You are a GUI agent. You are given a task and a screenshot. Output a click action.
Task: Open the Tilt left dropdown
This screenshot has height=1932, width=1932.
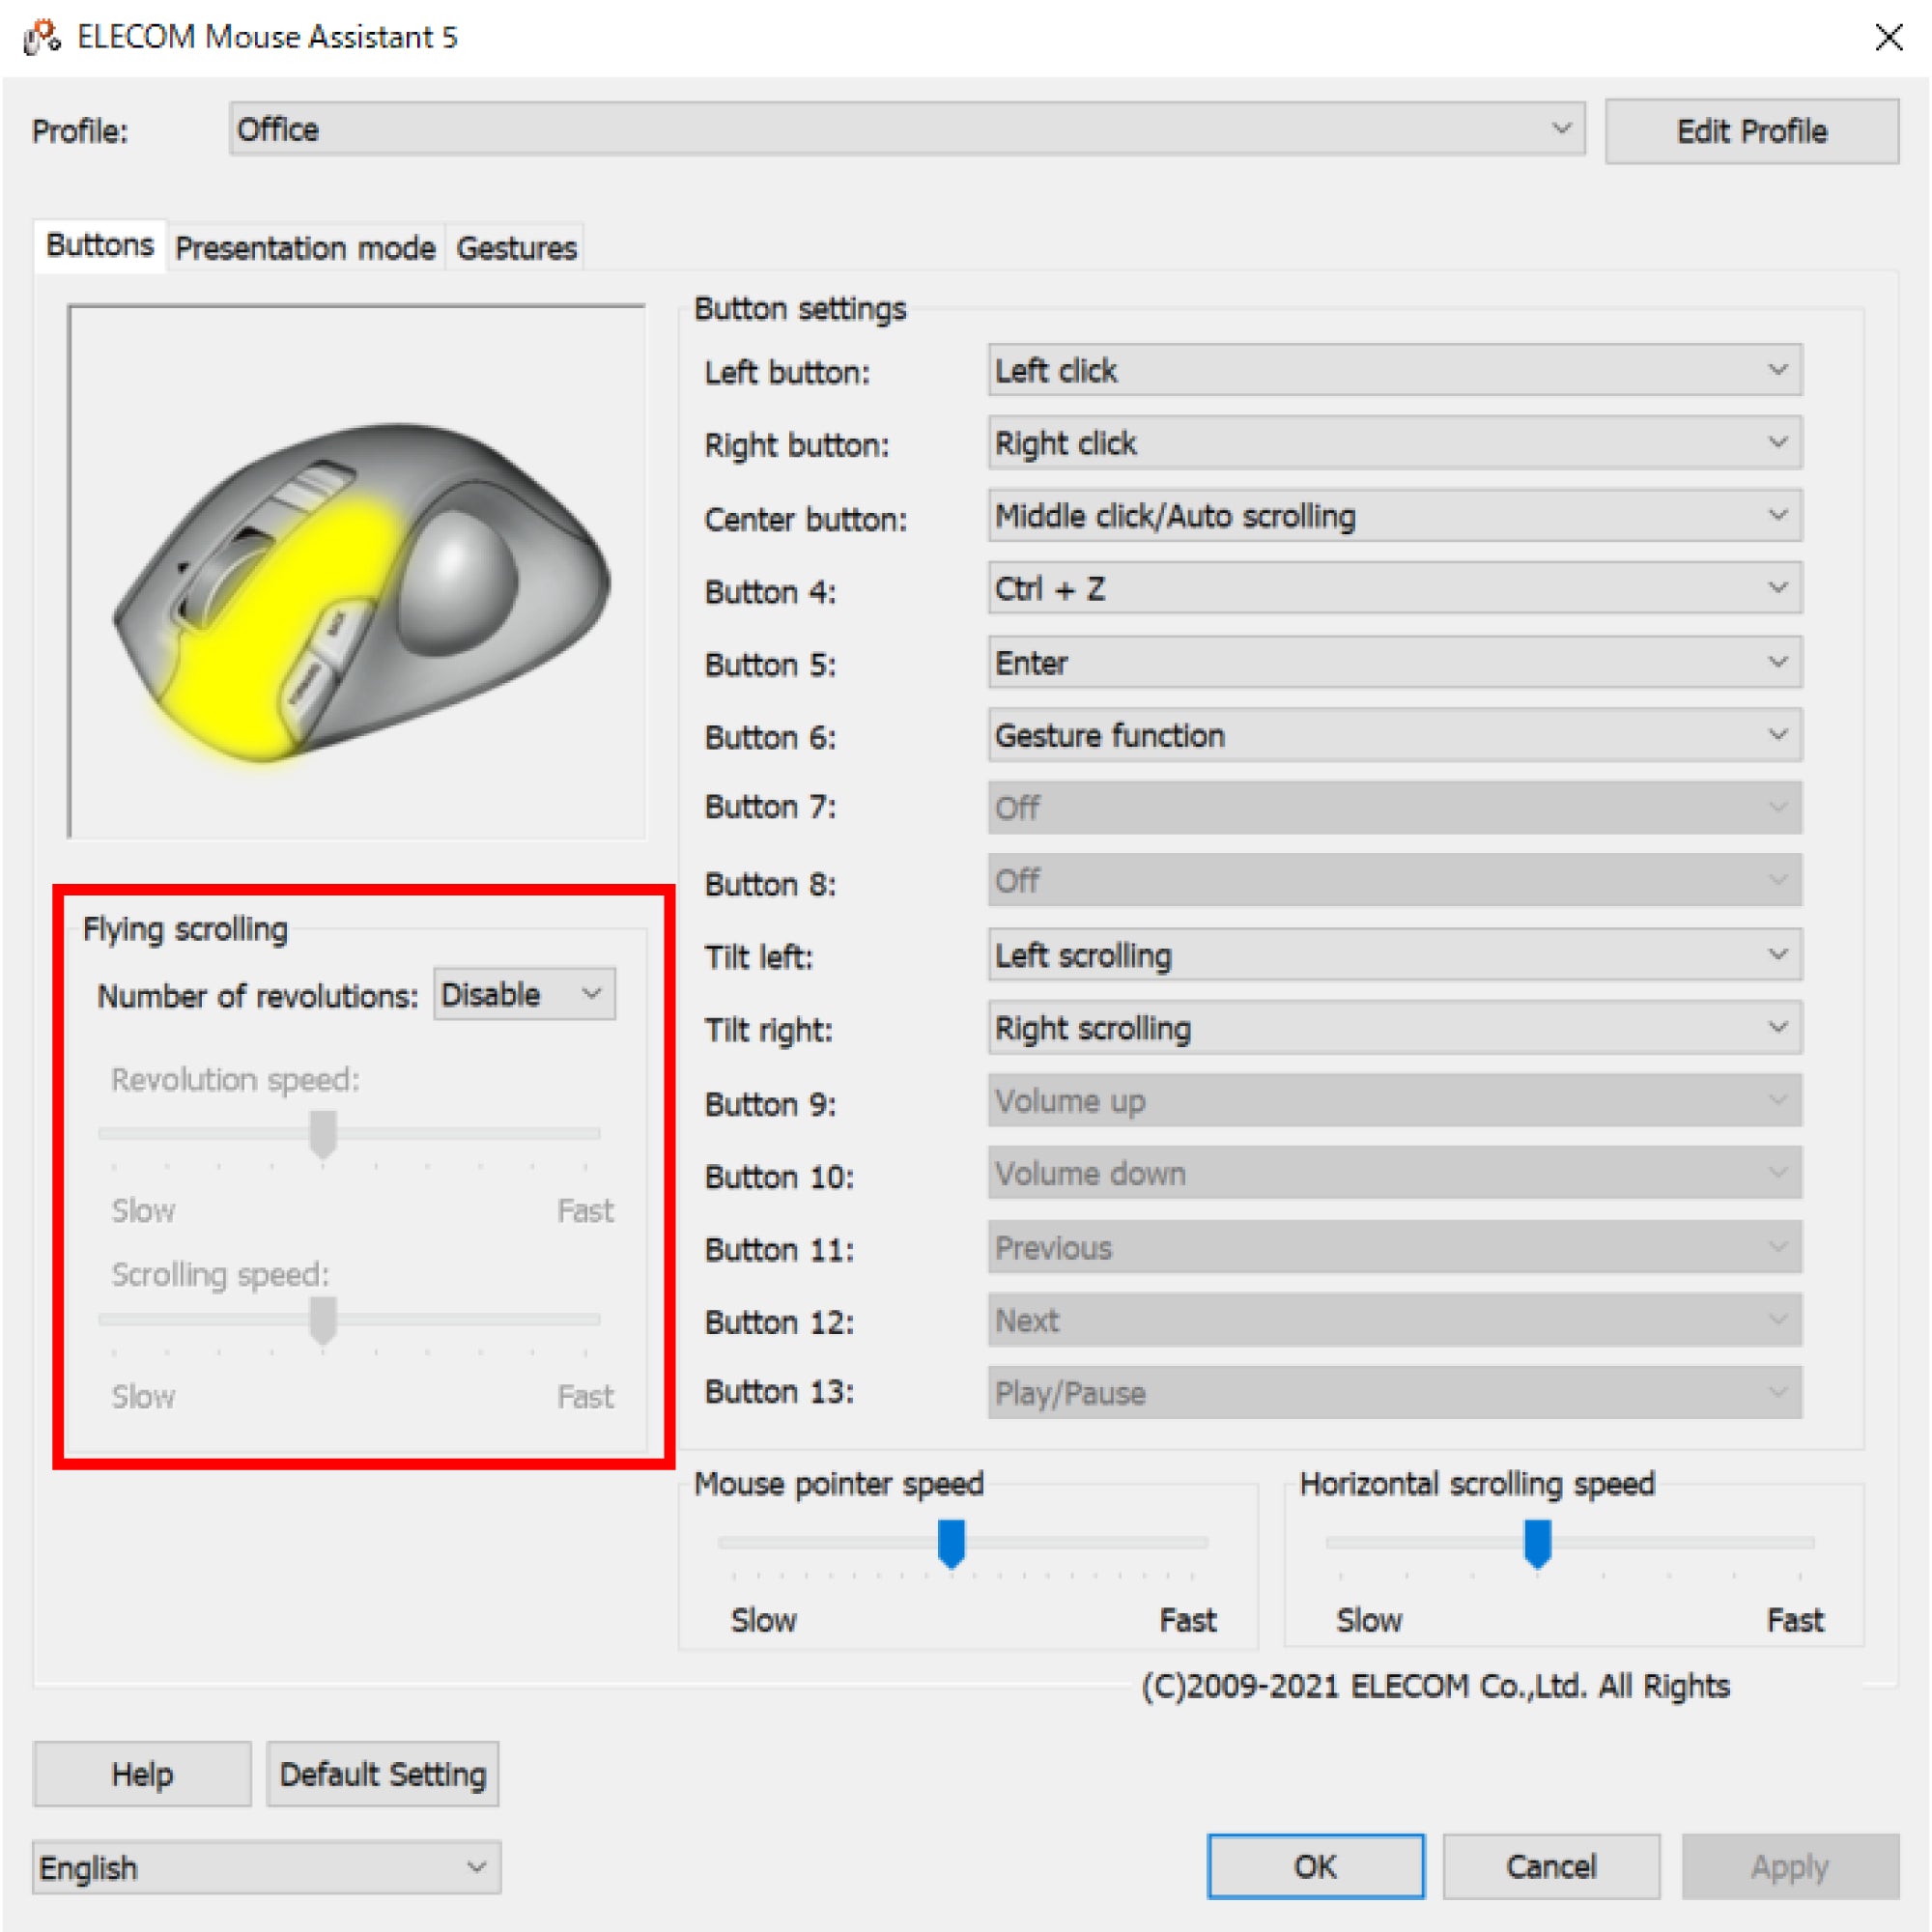click(1395, 955)
